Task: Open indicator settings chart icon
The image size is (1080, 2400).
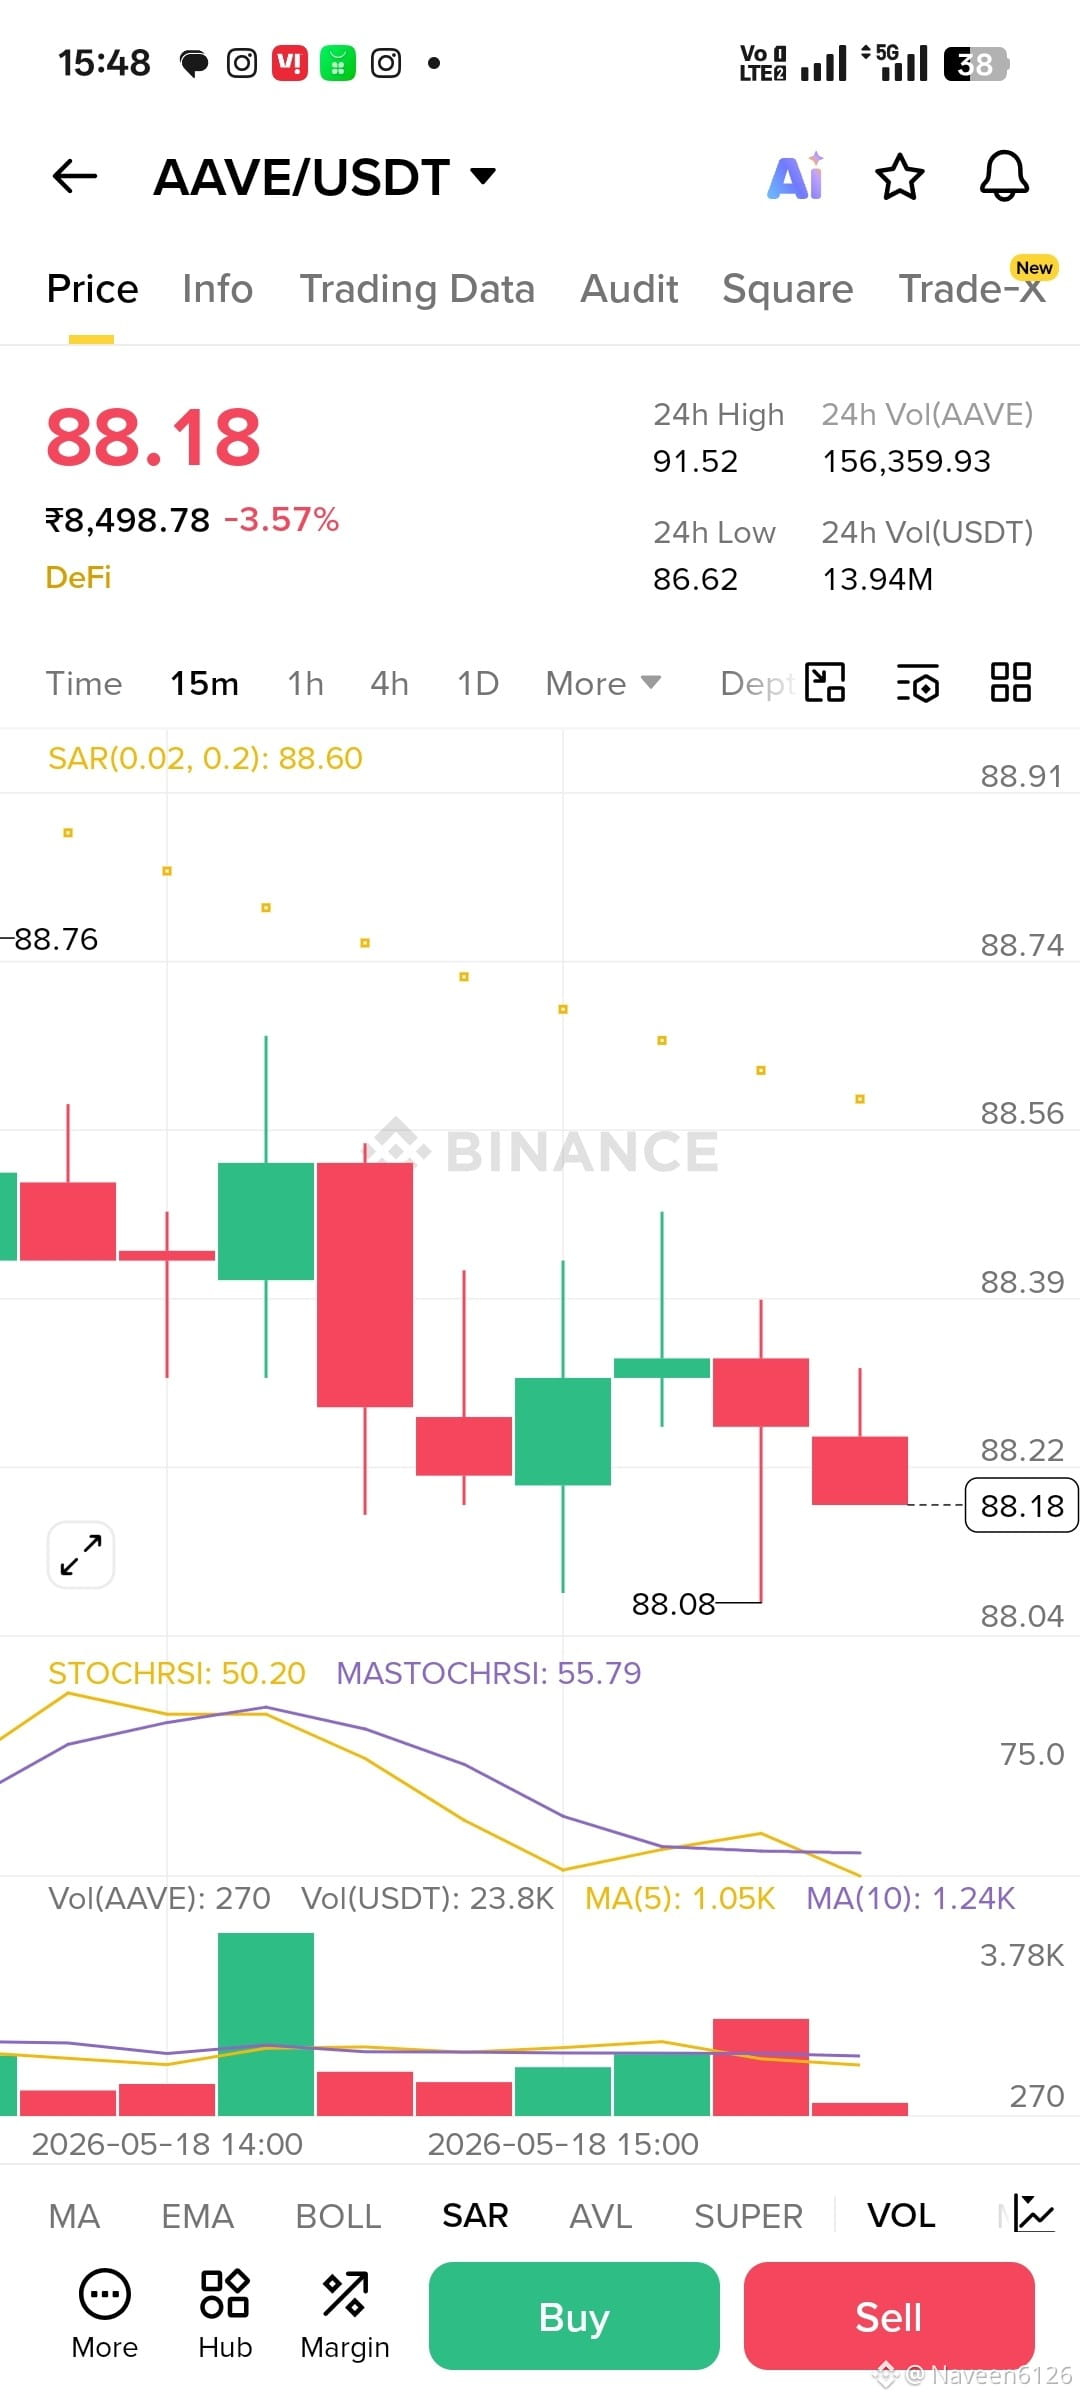Action: coord(1034,2214)
